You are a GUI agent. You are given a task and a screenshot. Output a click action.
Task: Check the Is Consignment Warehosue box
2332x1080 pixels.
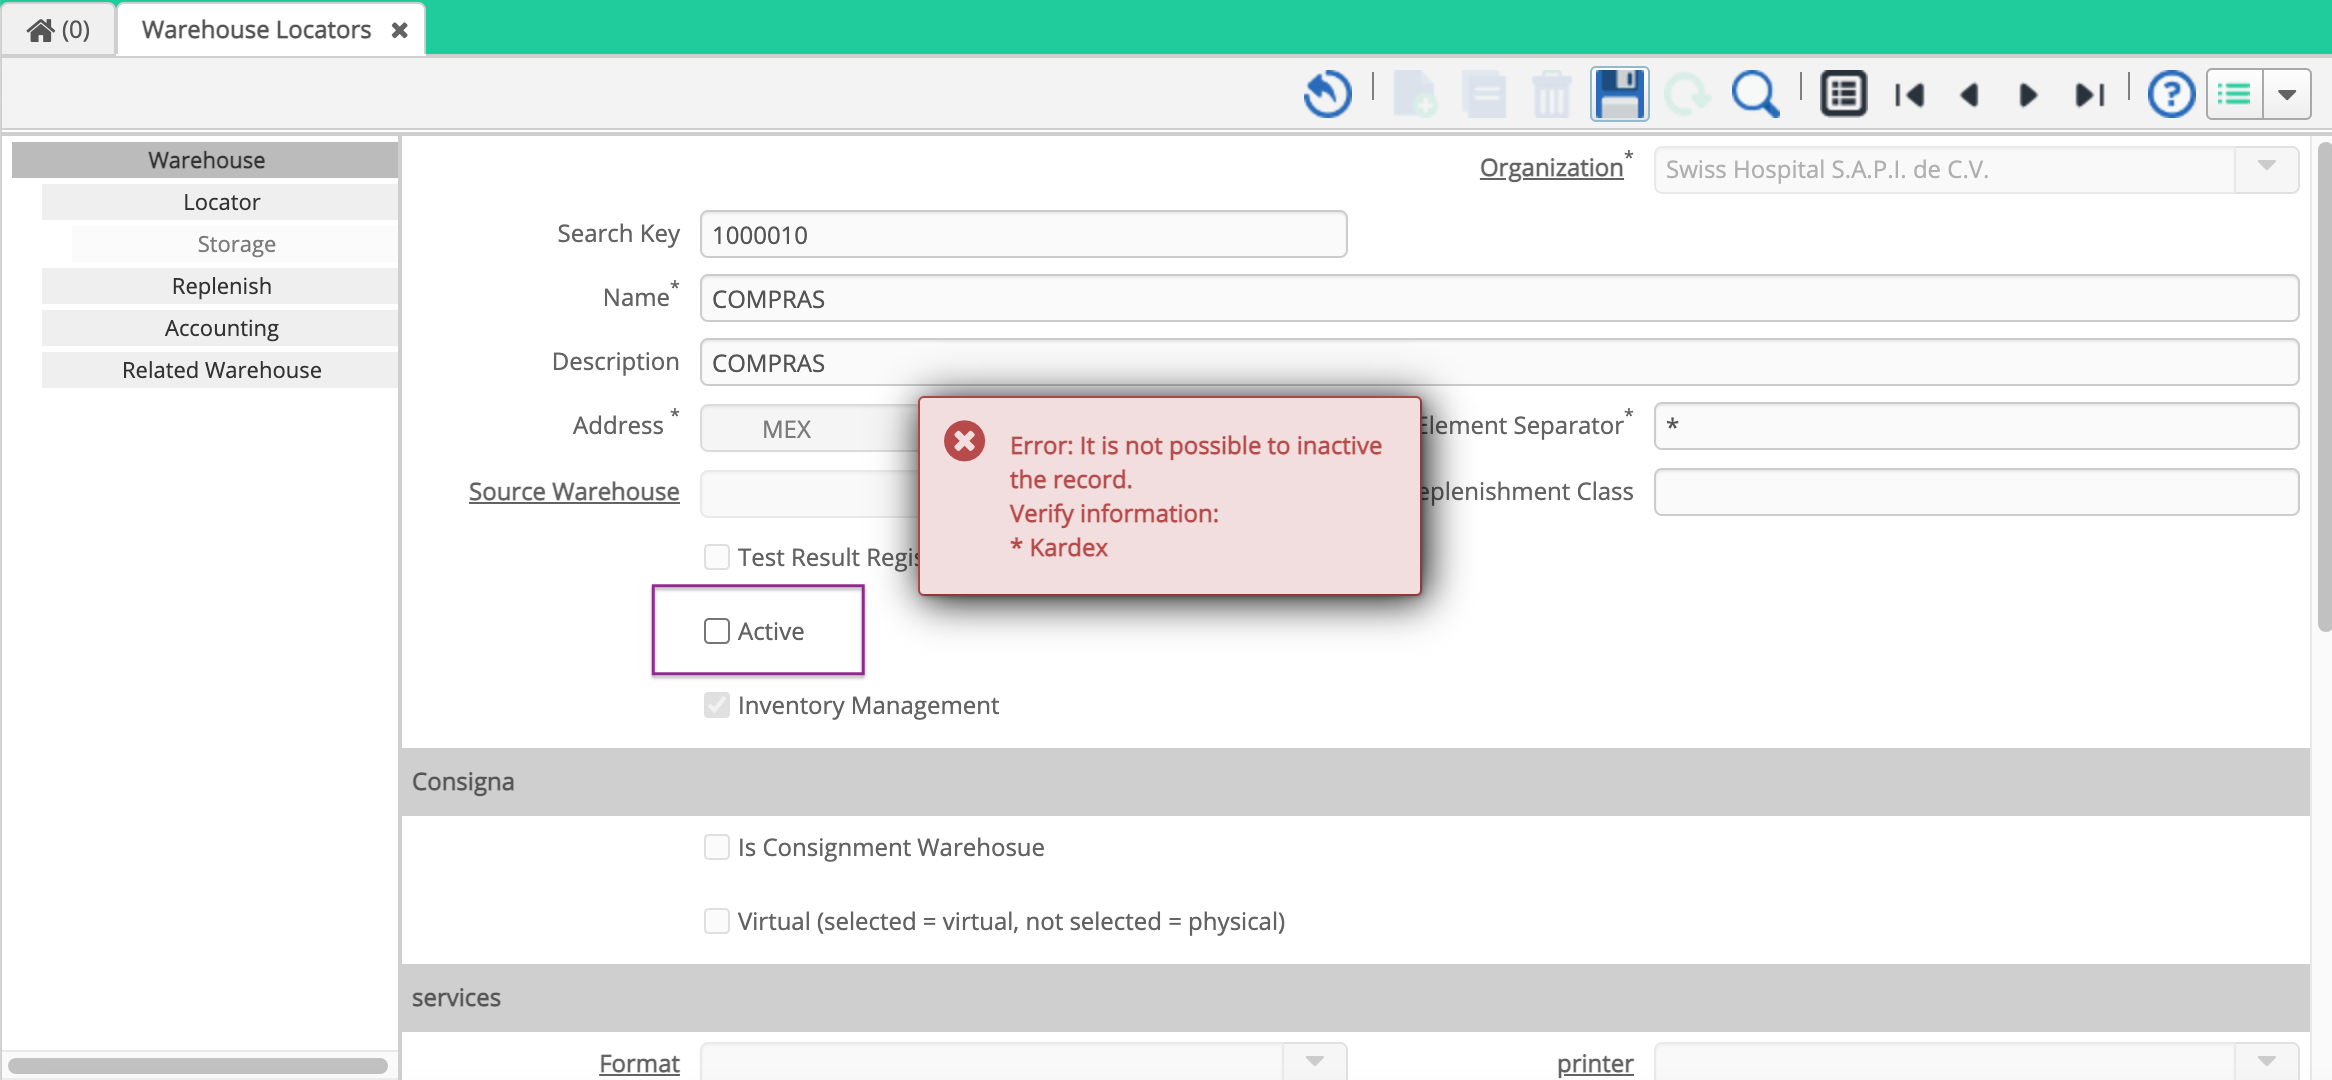pos(716,847)
